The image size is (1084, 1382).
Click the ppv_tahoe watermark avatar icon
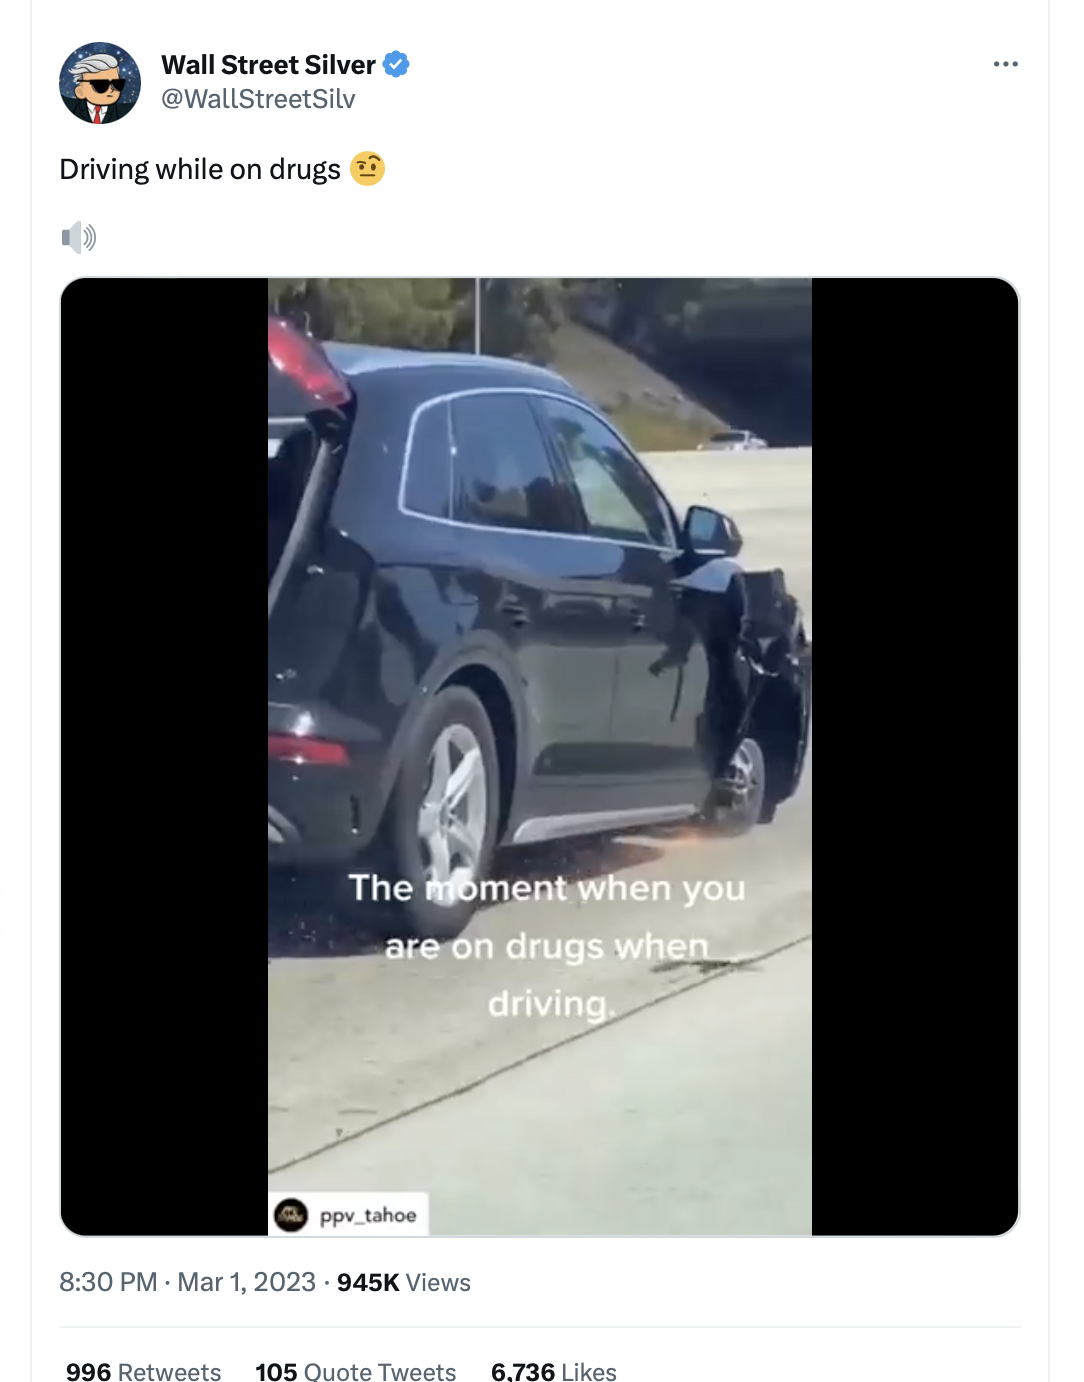tap(291, 1215)
